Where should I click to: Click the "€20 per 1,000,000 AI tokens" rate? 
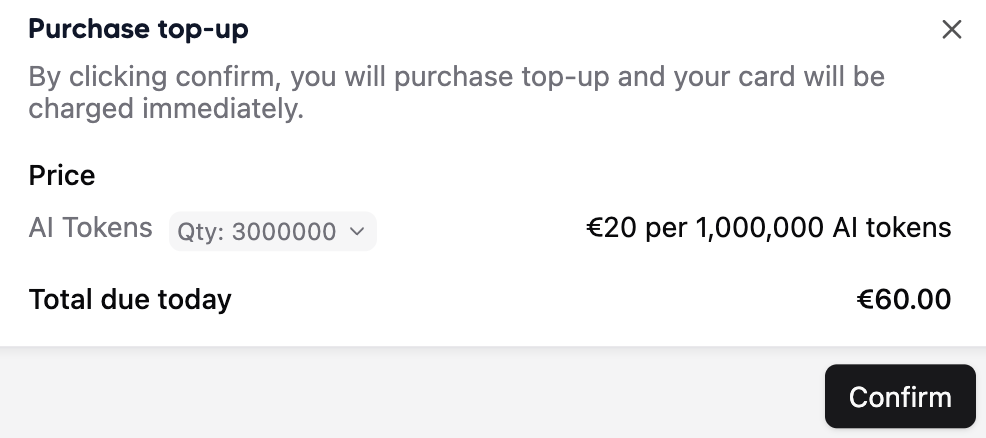coord(768,228)
